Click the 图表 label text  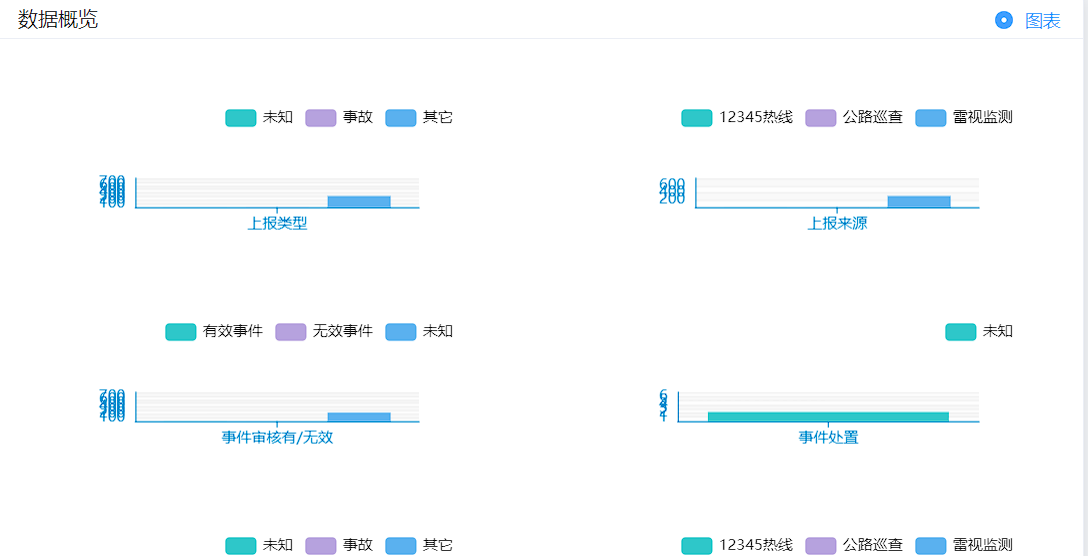tap(1043, 21)
